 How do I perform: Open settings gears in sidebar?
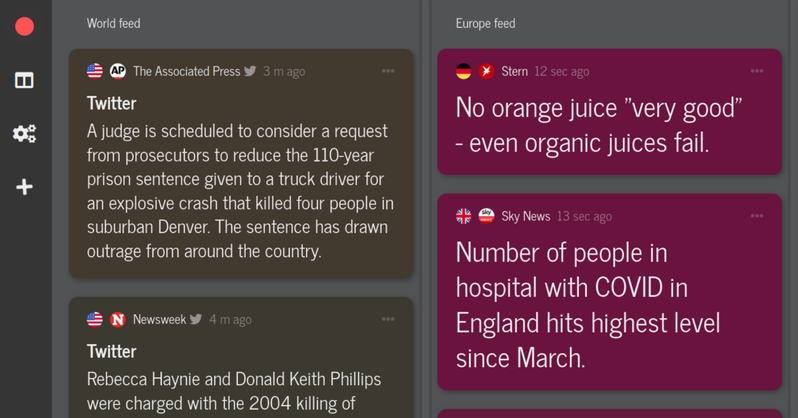24,134
